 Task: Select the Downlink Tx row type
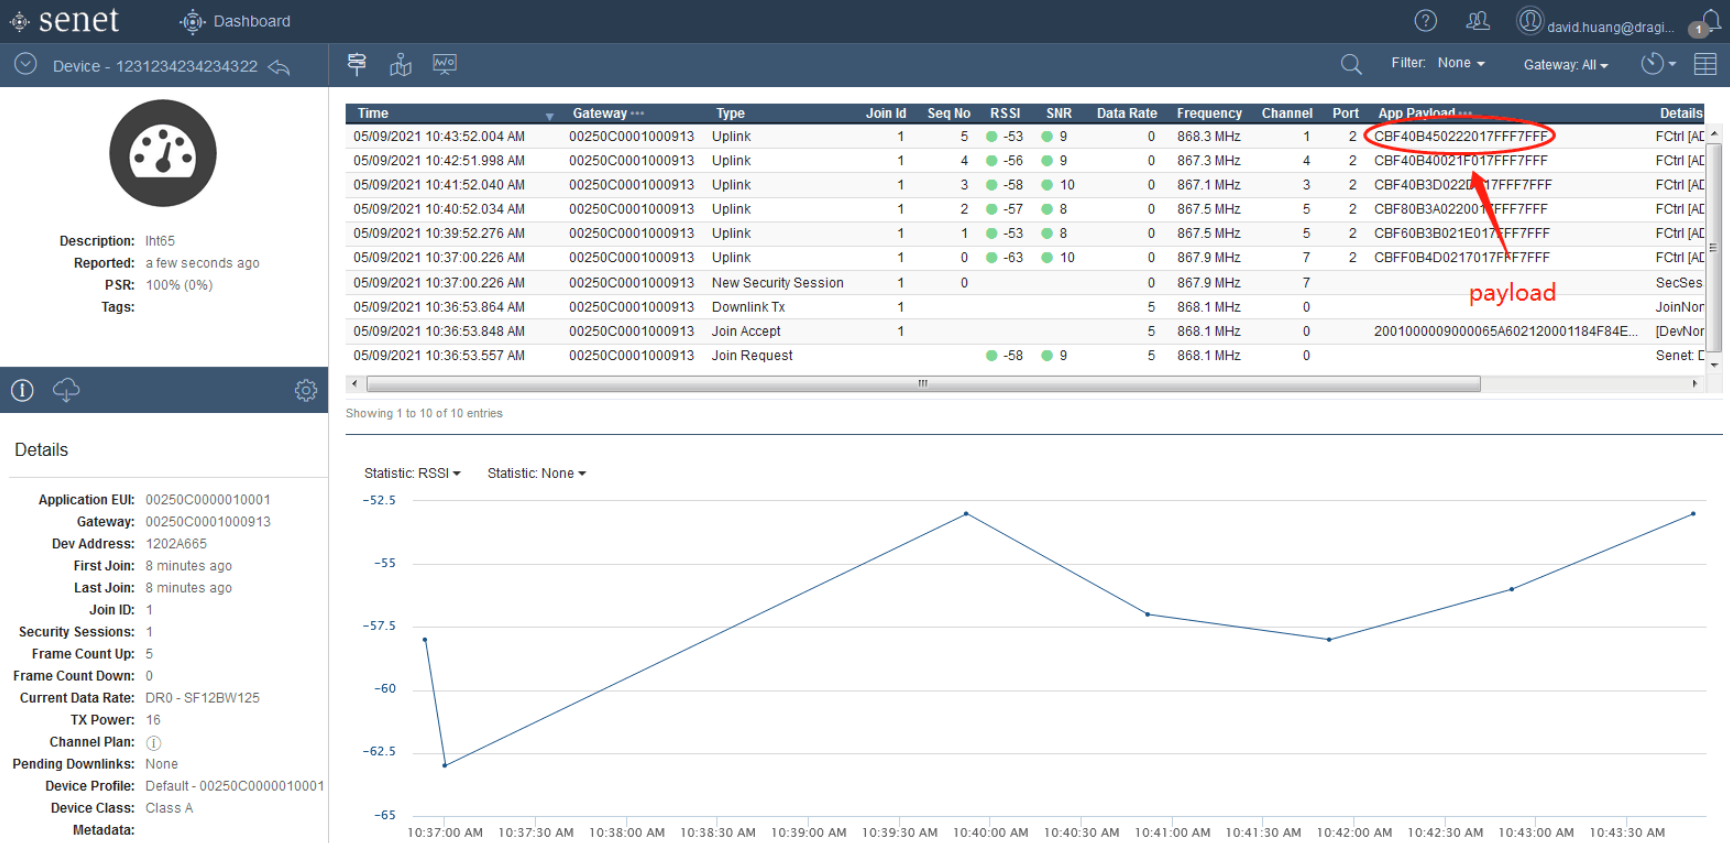tap(748, 307)
